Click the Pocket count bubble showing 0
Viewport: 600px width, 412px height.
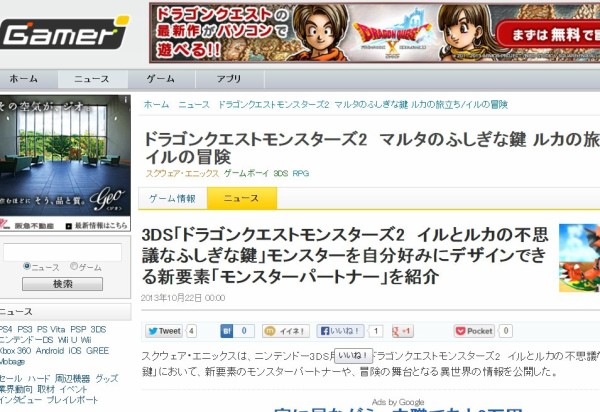(x=505, y=331)
